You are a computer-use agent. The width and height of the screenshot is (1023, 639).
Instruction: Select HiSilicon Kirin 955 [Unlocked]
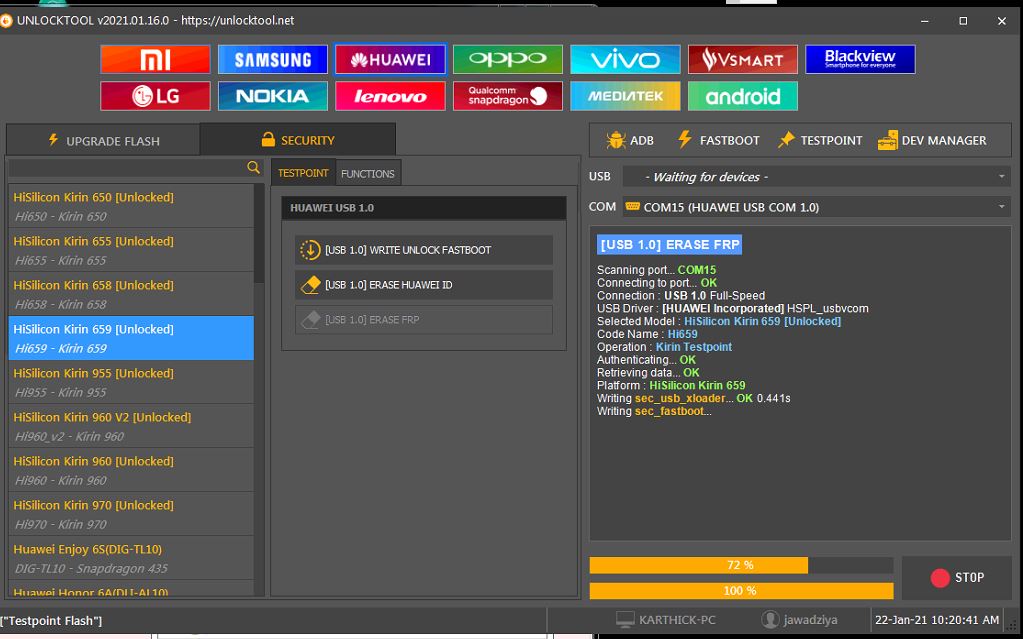coord(131,382)
